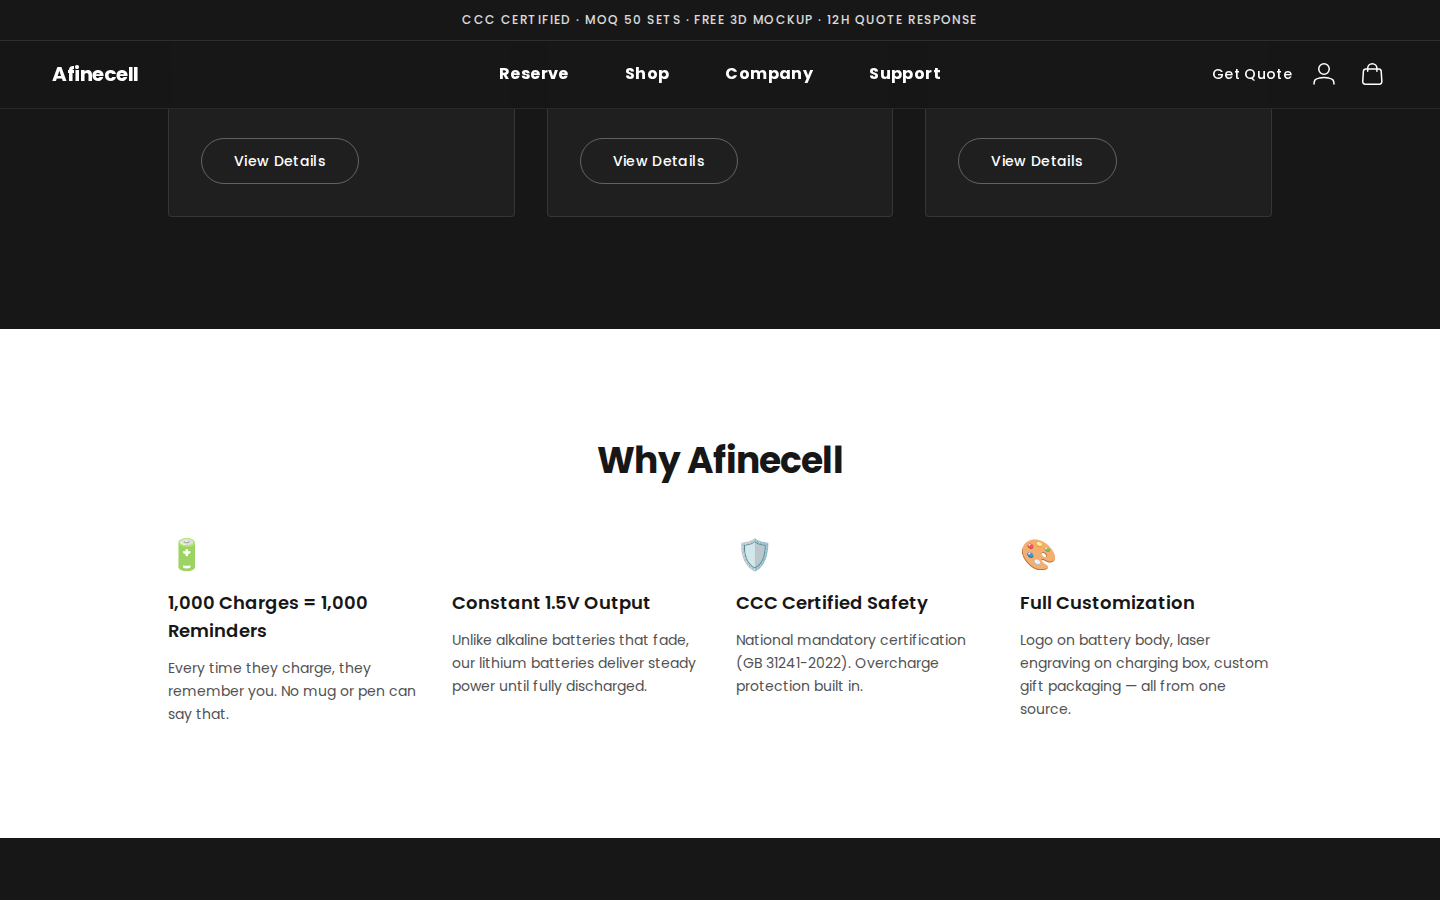Go to the Afinecell logo home link
Screen dimensions: 1440x900
pyautogui.click(x=95, y=74)
